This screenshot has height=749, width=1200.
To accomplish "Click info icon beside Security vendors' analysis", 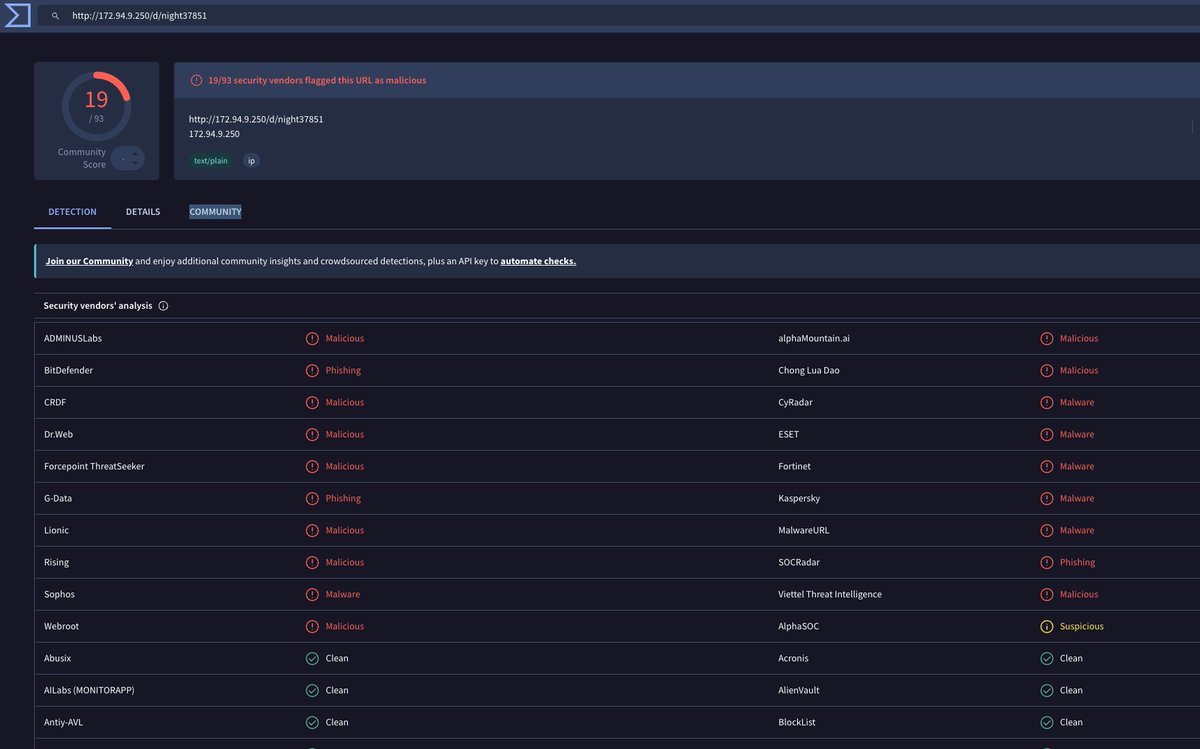I will (x=163, y=306).
